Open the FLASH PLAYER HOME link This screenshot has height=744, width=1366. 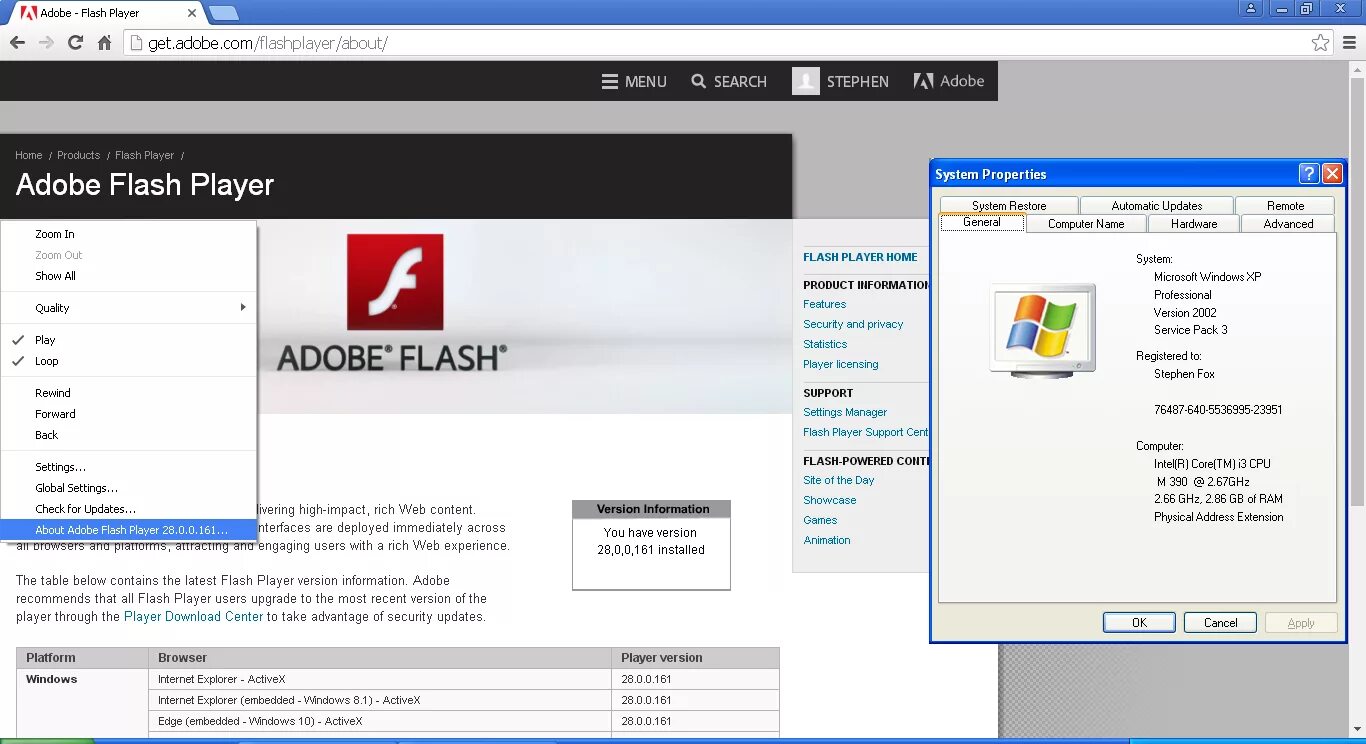(860, 257)
